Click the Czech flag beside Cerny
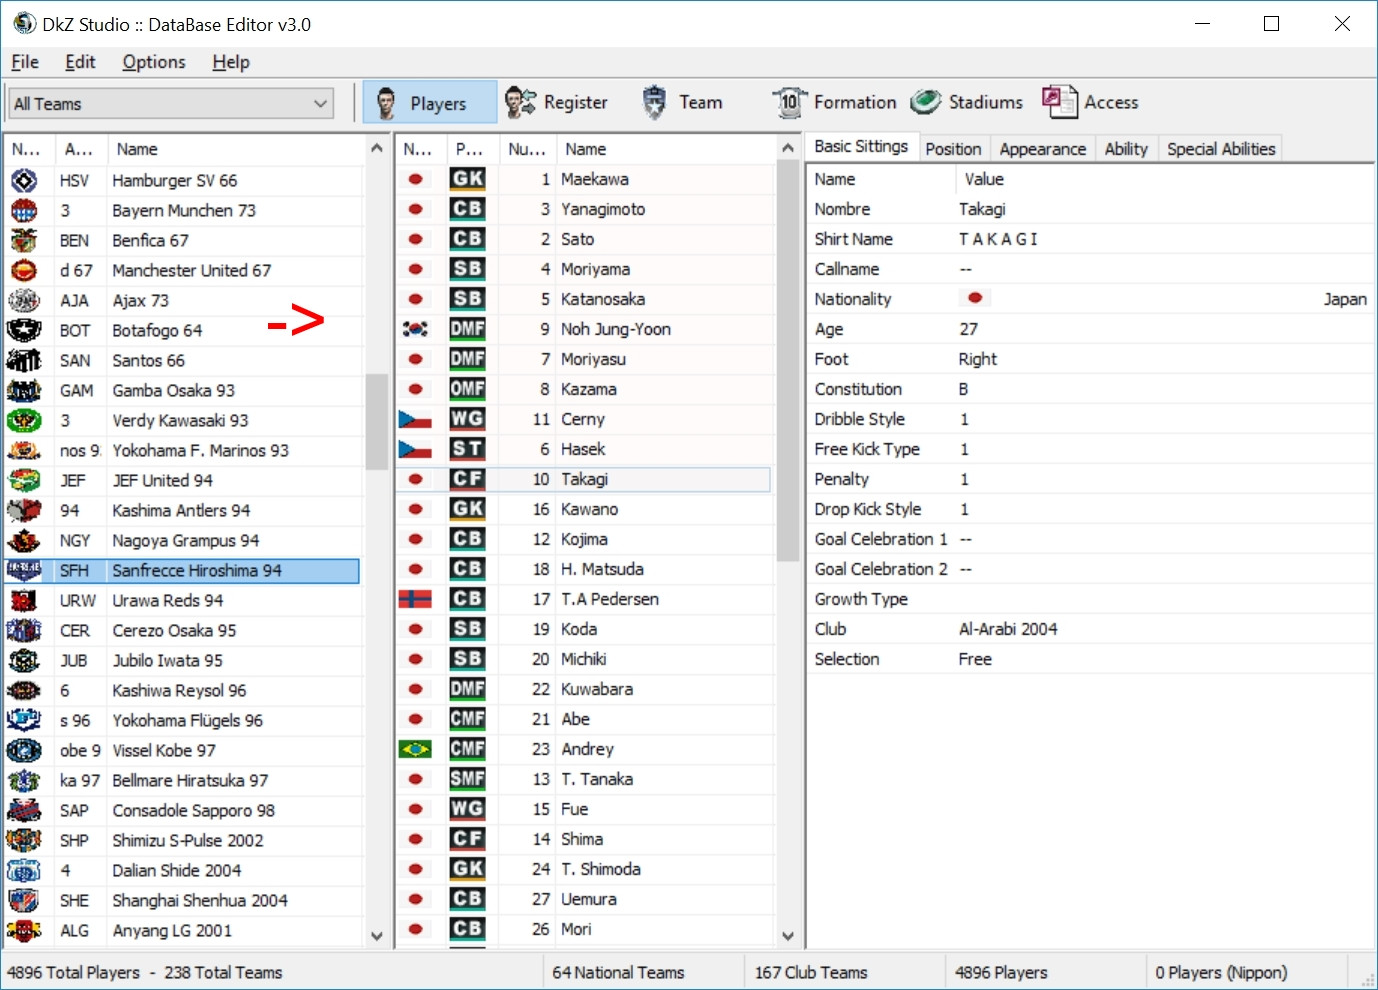 point(415,419)
